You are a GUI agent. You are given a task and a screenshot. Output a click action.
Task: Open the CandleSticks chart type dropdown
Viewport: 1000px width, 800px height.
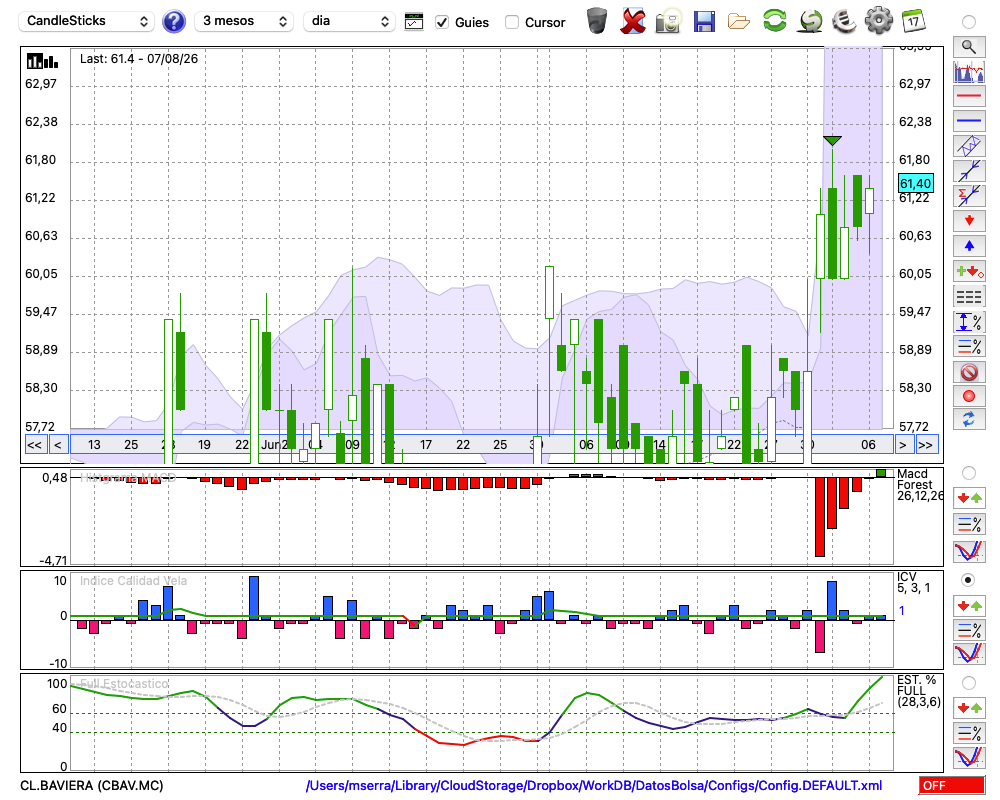tap(86, 21)
